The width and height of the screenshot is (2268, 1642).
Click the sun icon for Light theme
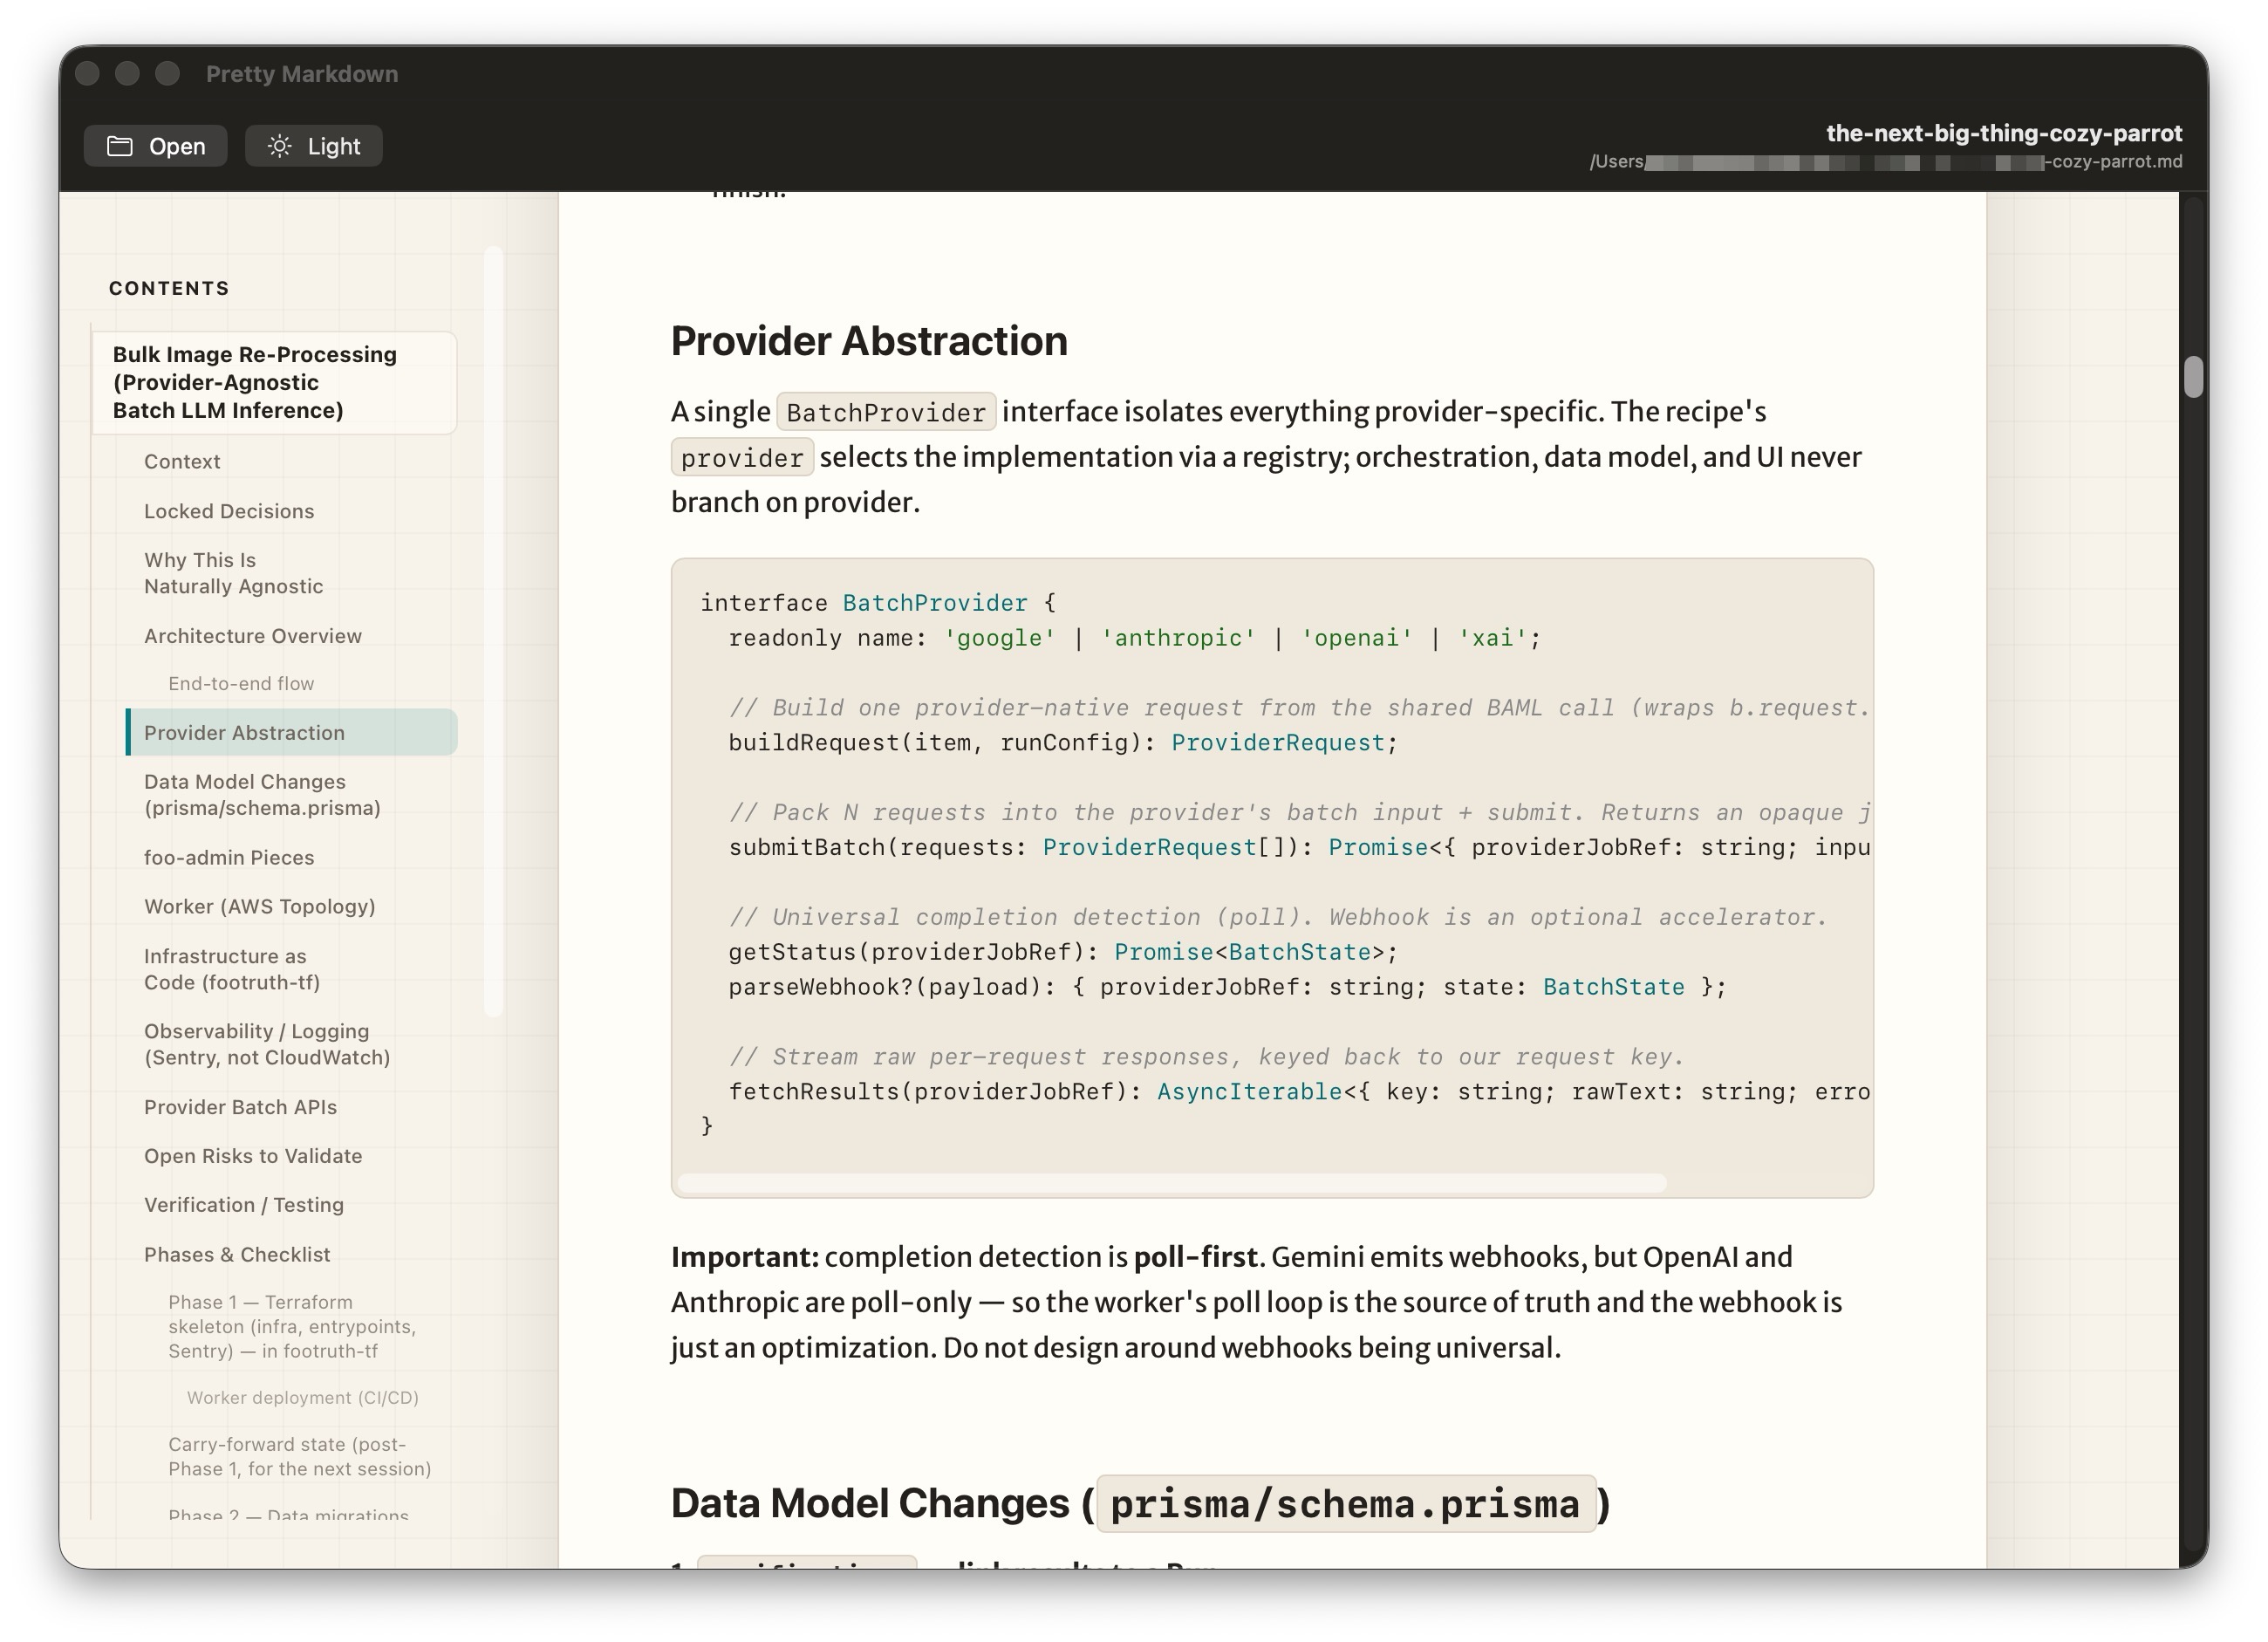tap(280, 146)
